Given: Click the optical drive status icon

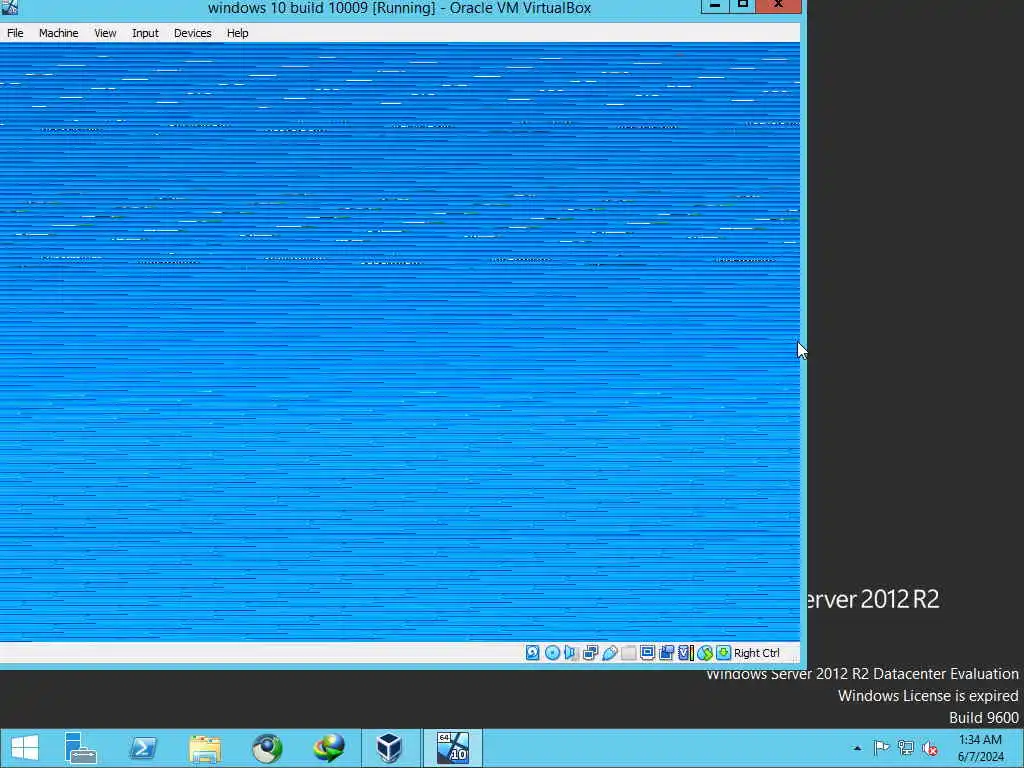Looking at the screenshot, I should tap(552, 652).
